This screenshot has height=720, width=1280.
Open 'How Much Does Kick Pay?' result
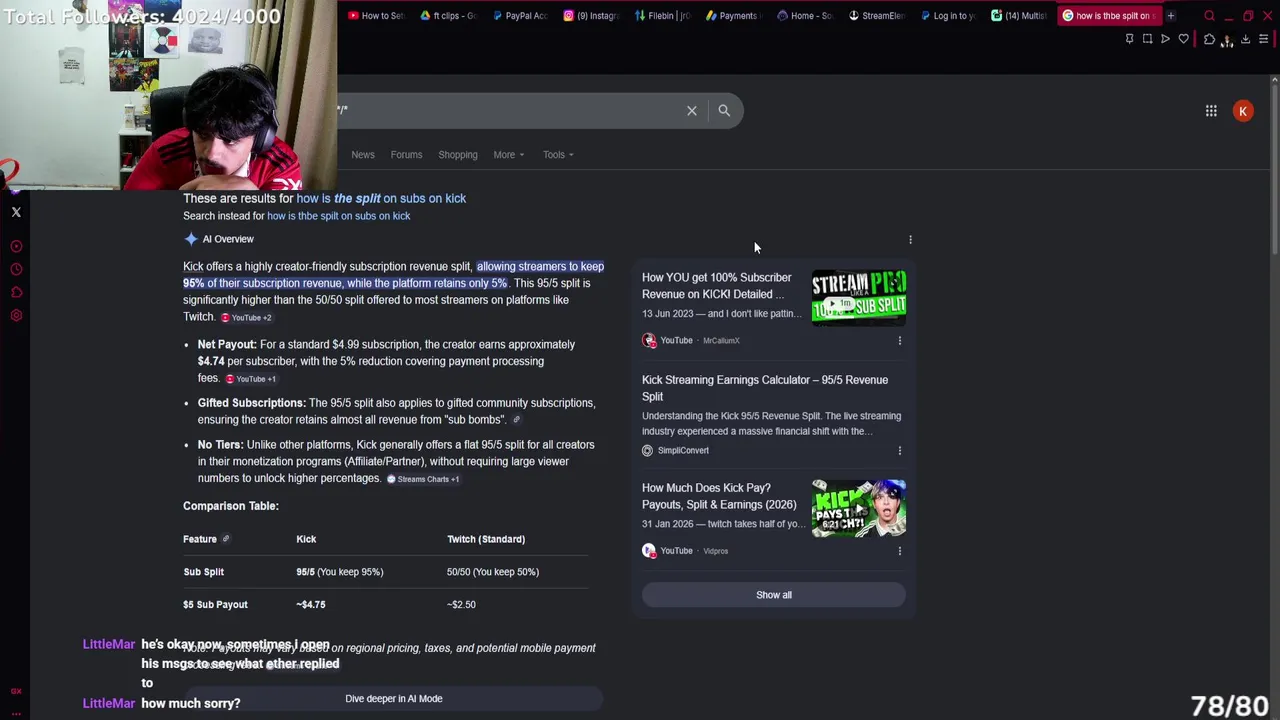[719, 496]
